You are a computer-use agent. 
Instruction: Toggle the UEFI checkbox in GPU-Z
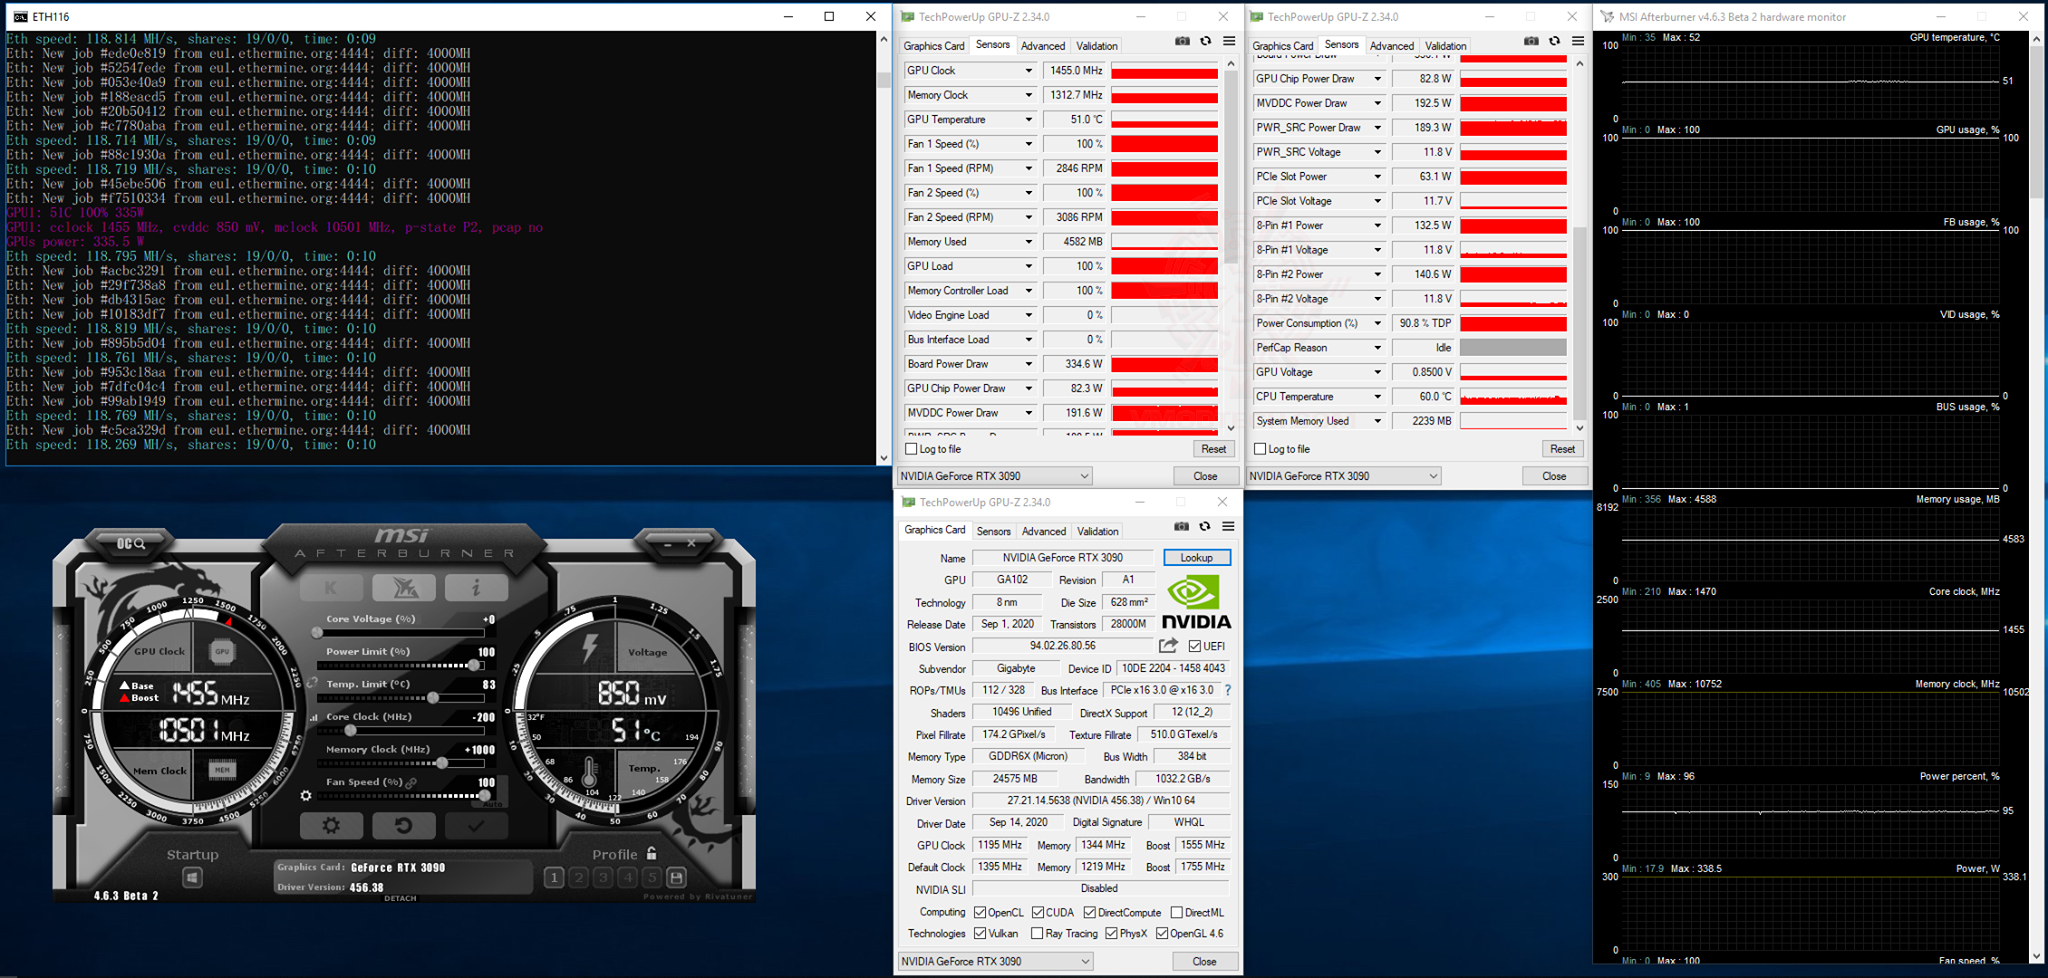[x=1195, y=646]
